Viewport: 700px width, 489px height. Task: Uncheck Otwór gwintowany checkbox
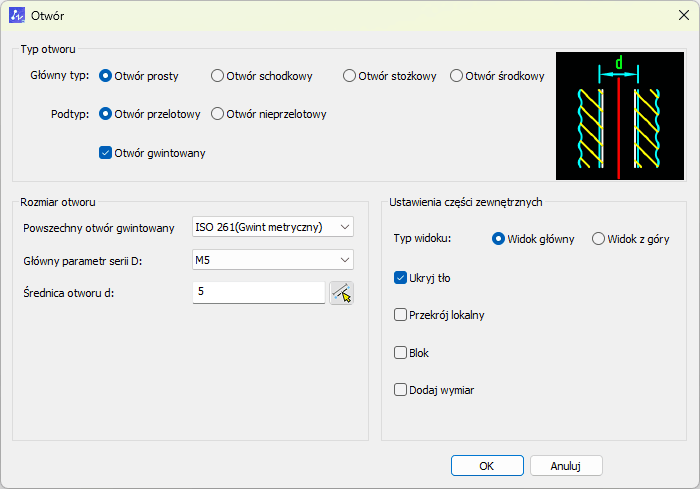tap(106, 153)
